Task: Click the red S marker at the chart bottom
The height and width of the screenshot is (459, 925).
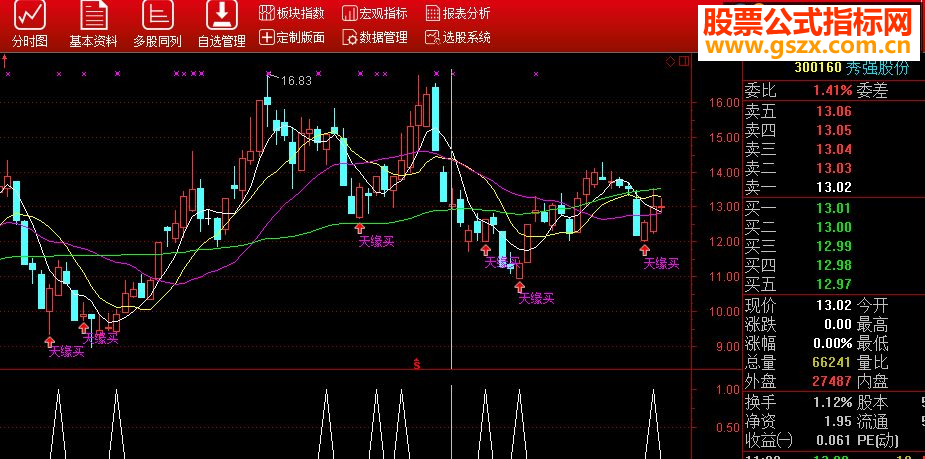Action: (416, 364)
